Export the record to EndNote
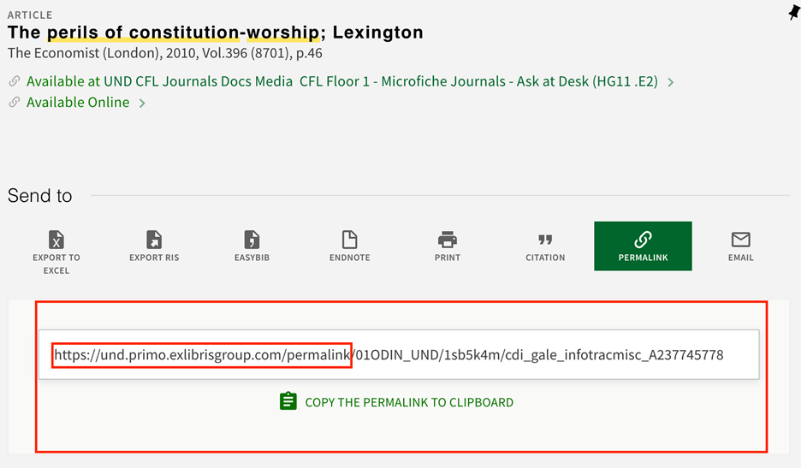801x468 pixels. click(x=349, y=246)
